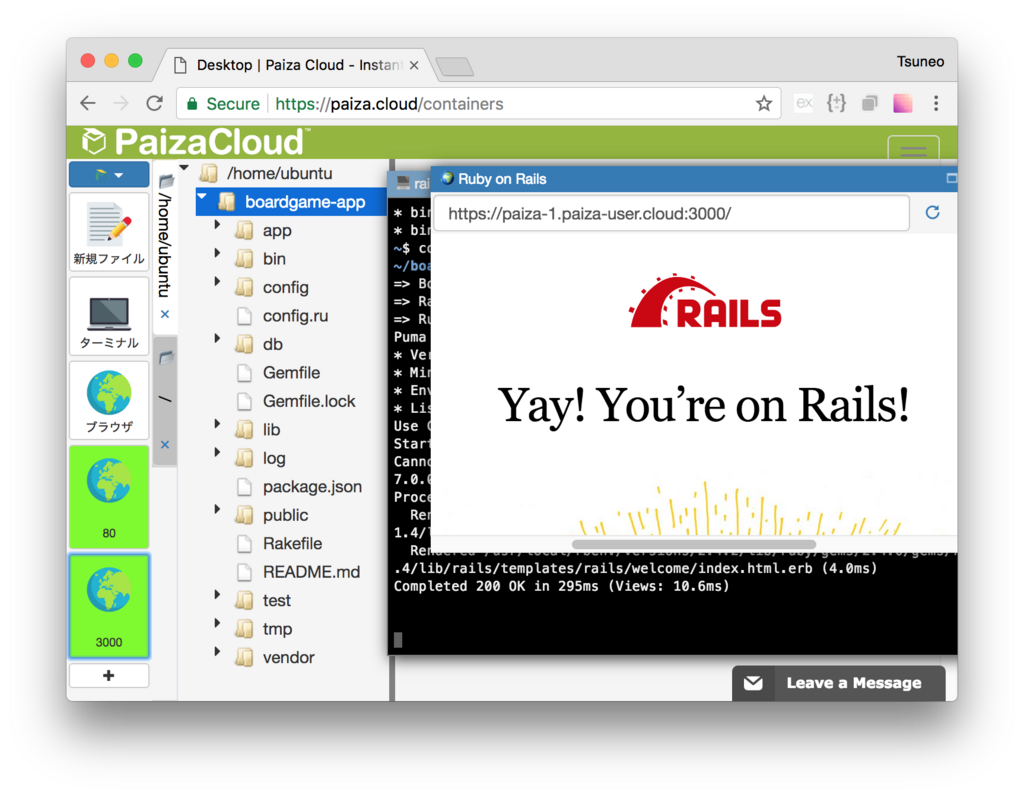Launch the ブラウザ browser icon
The width and height of the screenshot is (1024, 796).
click(109, 400)
